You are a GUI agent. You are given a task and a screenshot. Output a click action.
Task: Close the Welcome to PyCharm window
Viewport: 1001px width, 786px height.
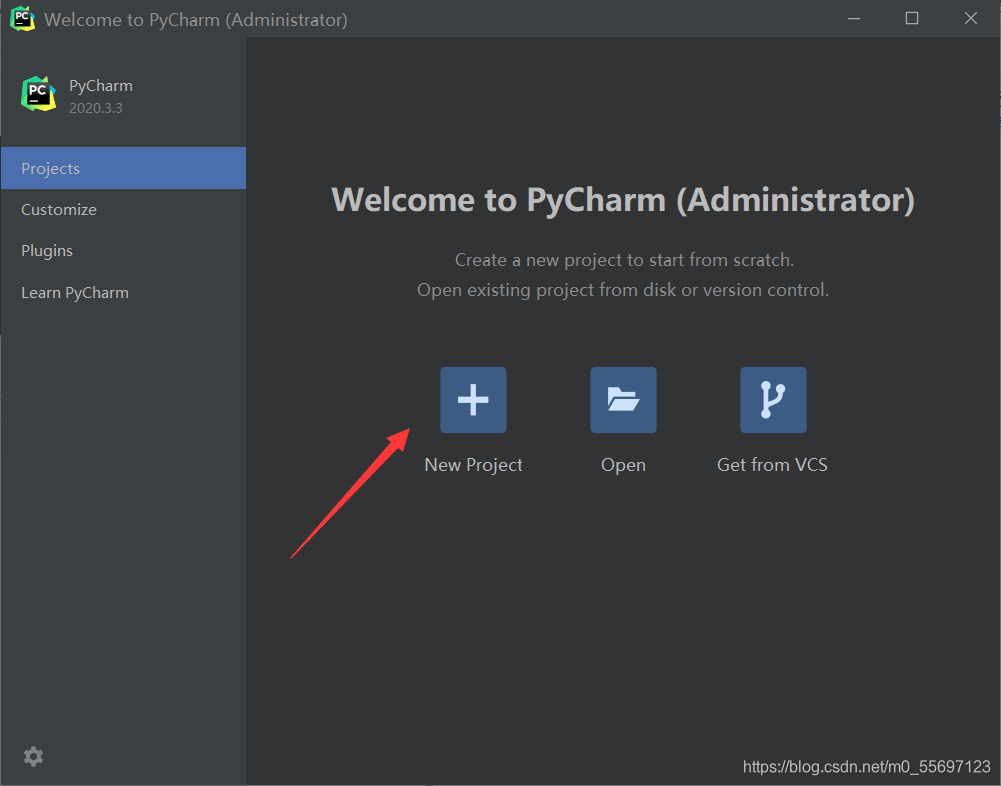970,19
